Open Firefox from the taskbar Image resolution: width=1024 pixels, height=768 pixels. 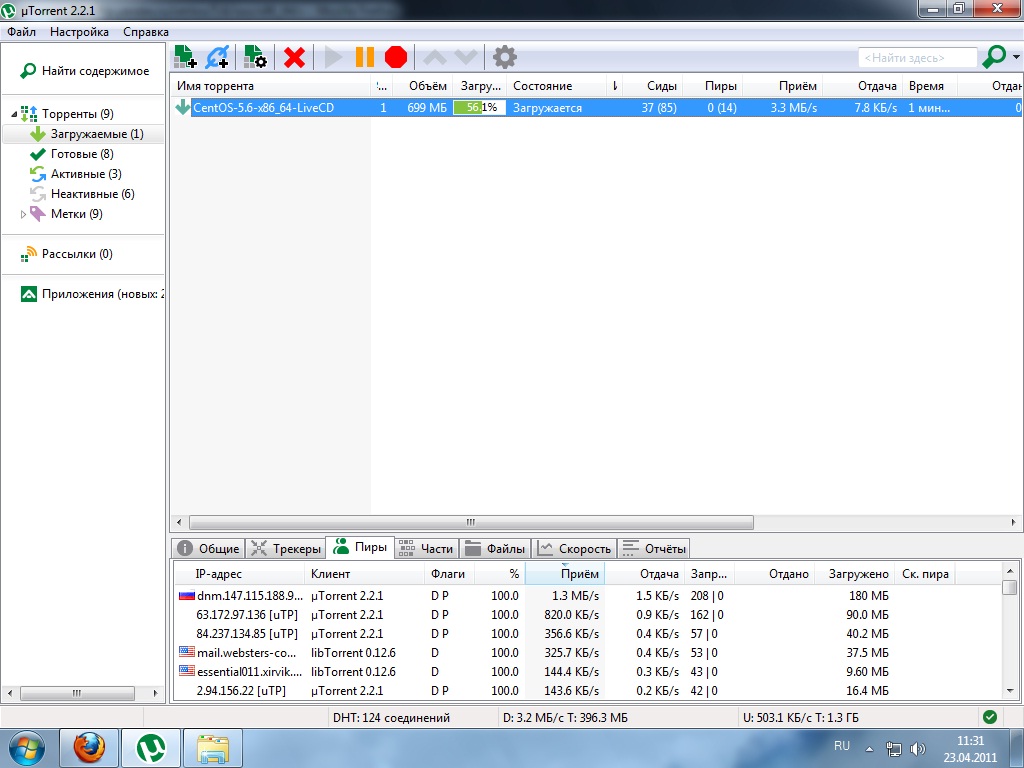[89, 748]
